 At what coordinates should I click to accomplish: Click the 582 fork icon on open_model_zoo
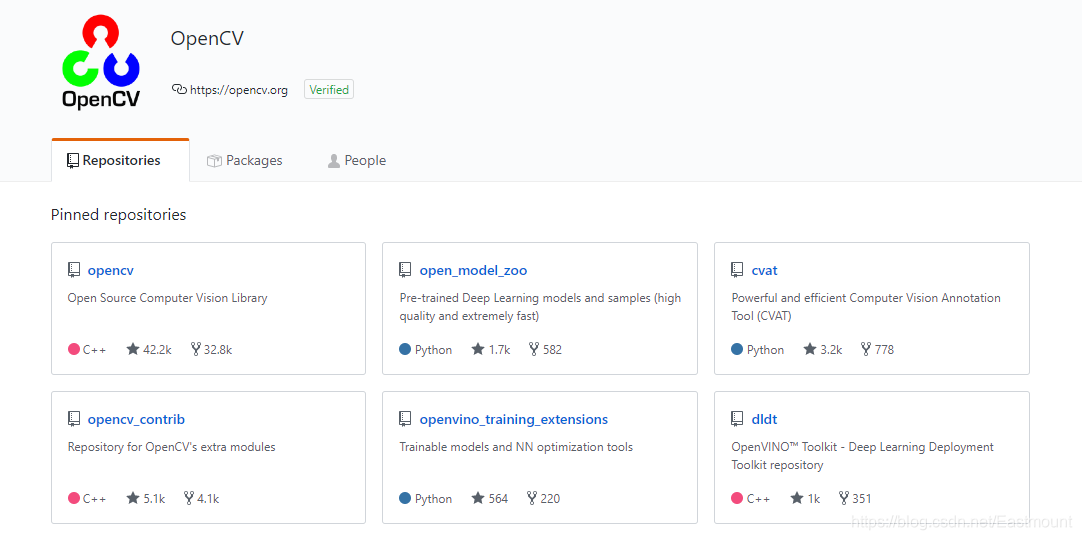[x=534, y=349]
